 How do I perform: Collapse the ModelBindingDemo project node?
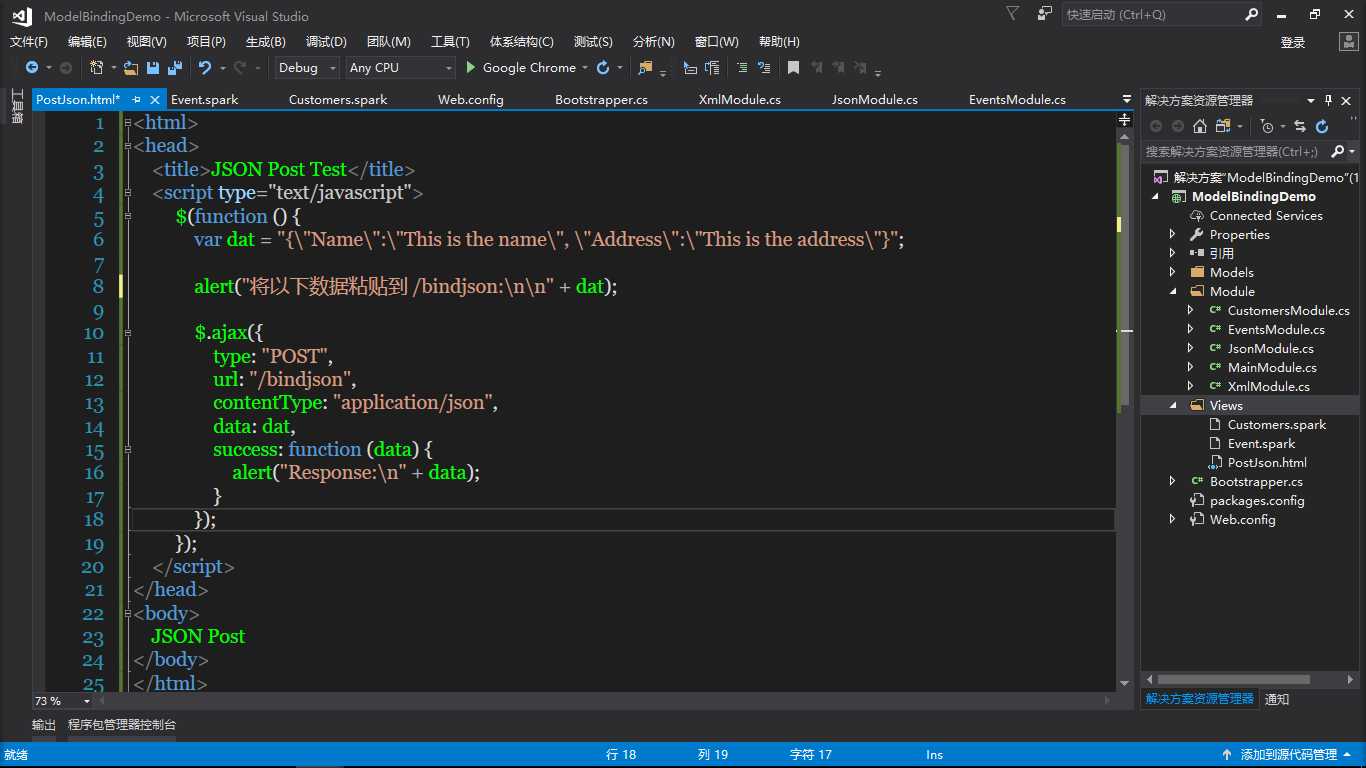click(x=1155, y=197)
